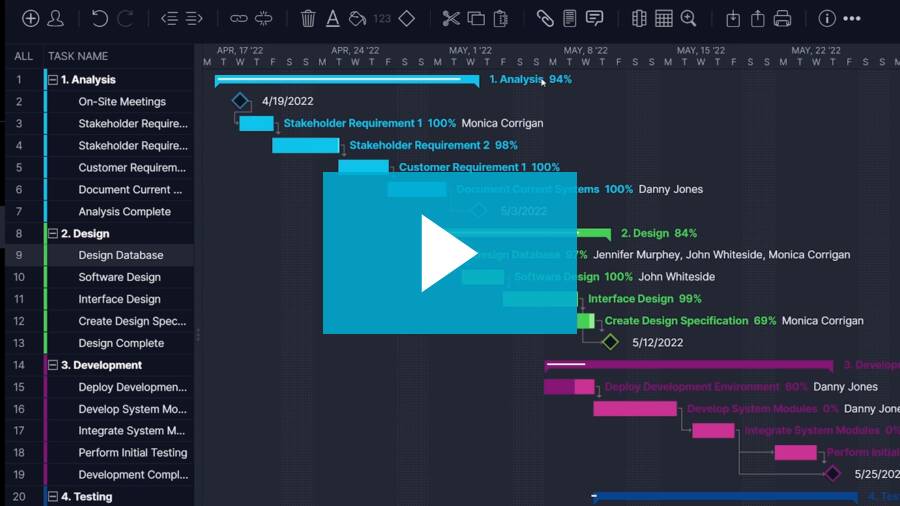Open the paint bucket fill color tool

[357, 18]
